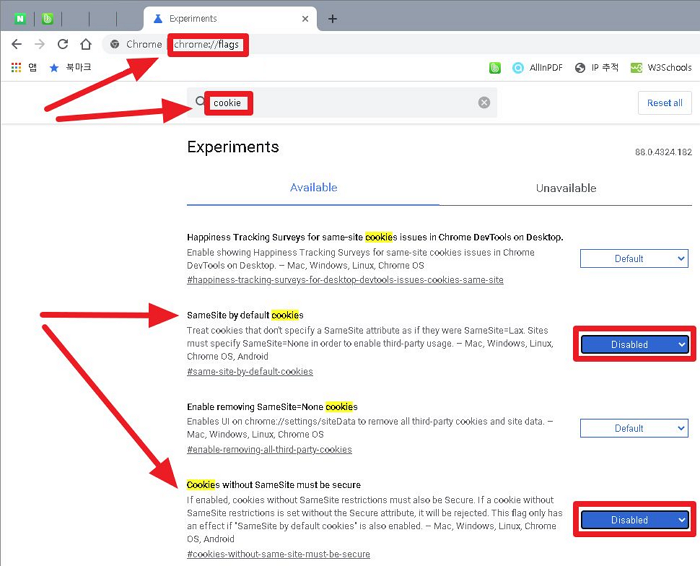Screen dimensions: 700x566
Task: Go forward to next page
Action: (40, 44)
